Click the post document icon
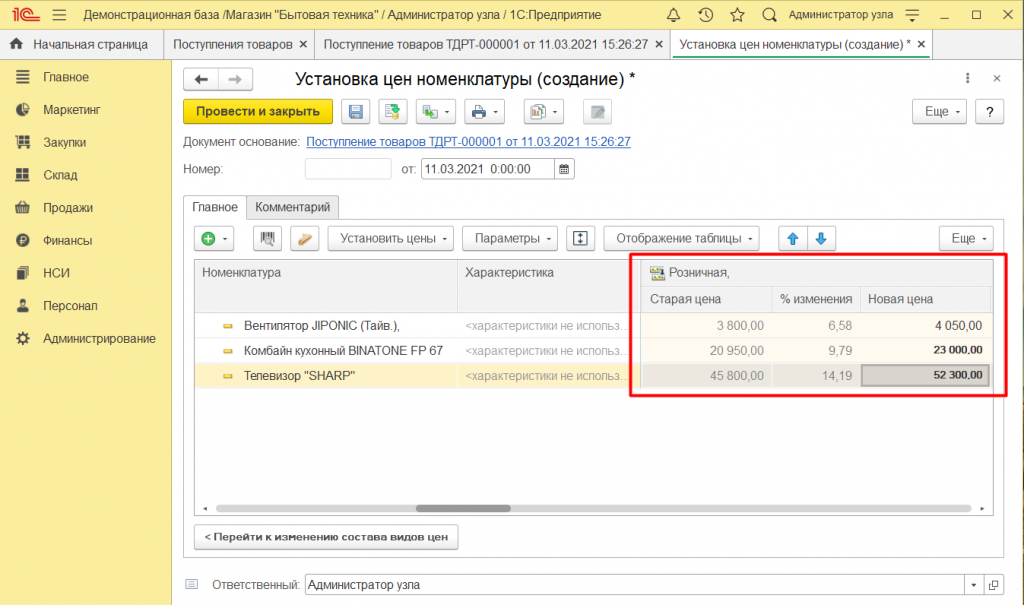 (x=391, y=112)
